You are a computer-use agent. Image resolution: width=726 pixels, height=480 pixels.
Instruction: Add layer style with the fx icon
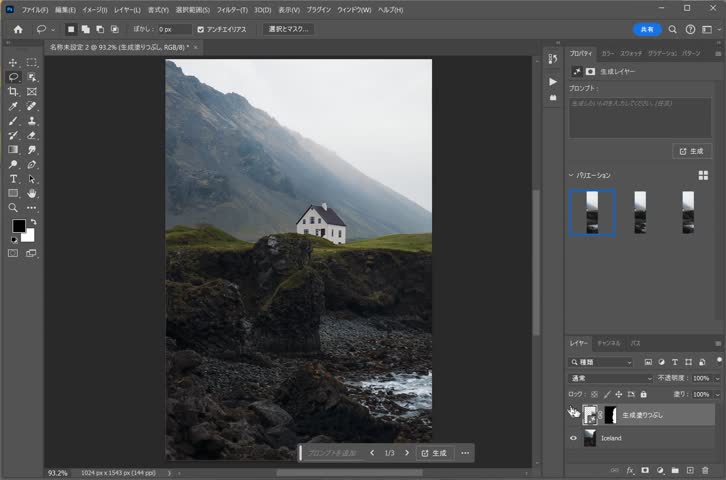pyautogui.click(x=630, y=469)
